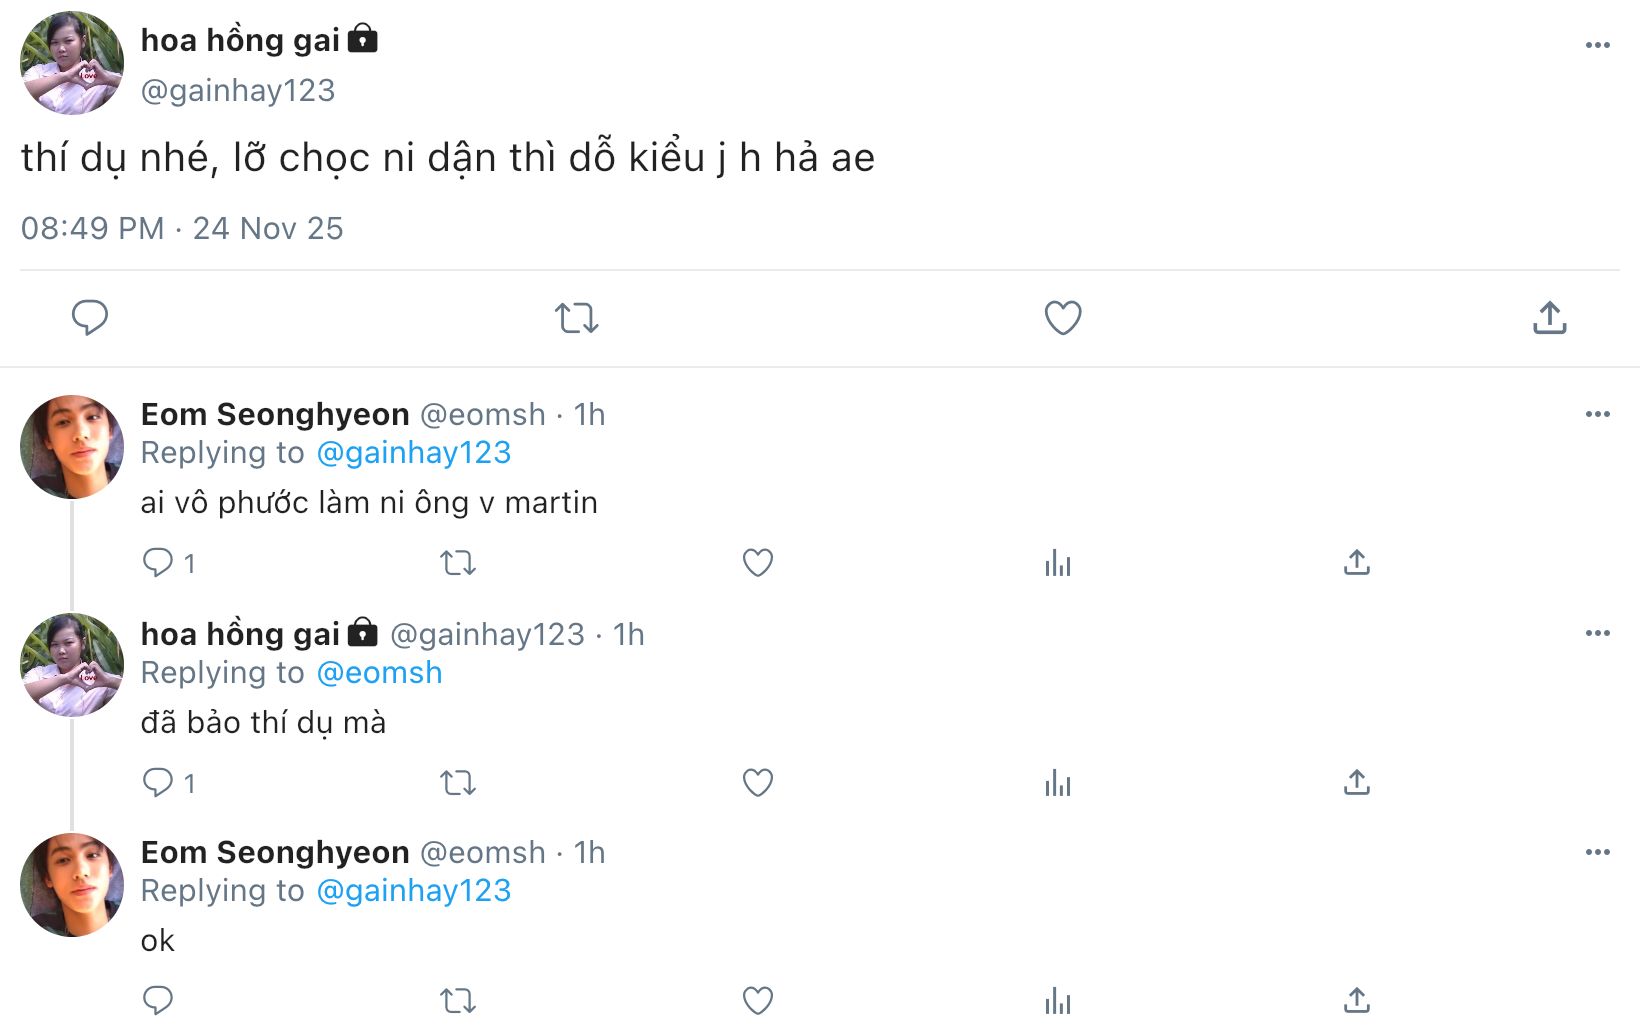Open hoa hồng gai's avatar on main tweet

pyautogui.click(x=72, y=63)
